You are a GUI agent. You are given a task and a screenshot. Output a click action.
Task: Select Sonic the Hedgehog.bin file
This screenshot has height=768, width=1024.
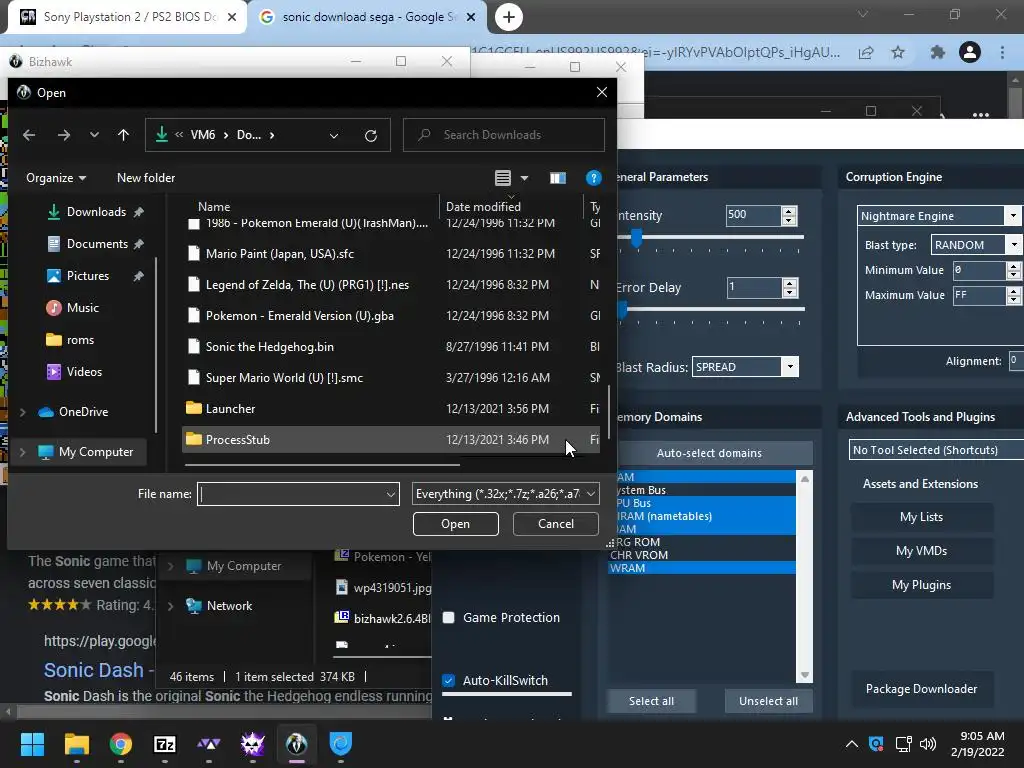coord(391,347)
